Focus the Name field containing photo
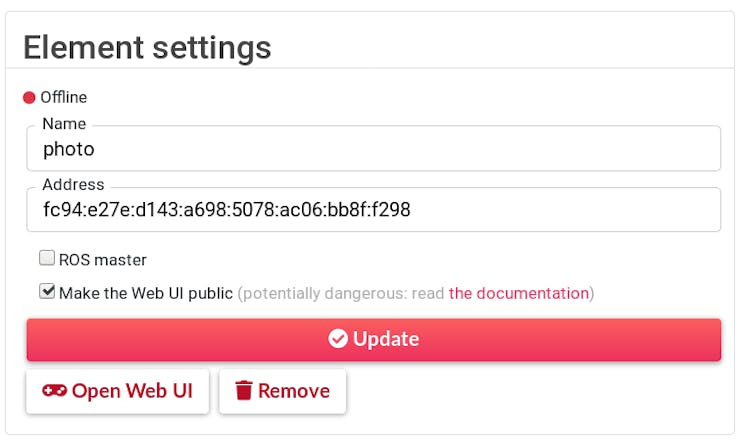 pyautogui.click(x=374, y=148)
